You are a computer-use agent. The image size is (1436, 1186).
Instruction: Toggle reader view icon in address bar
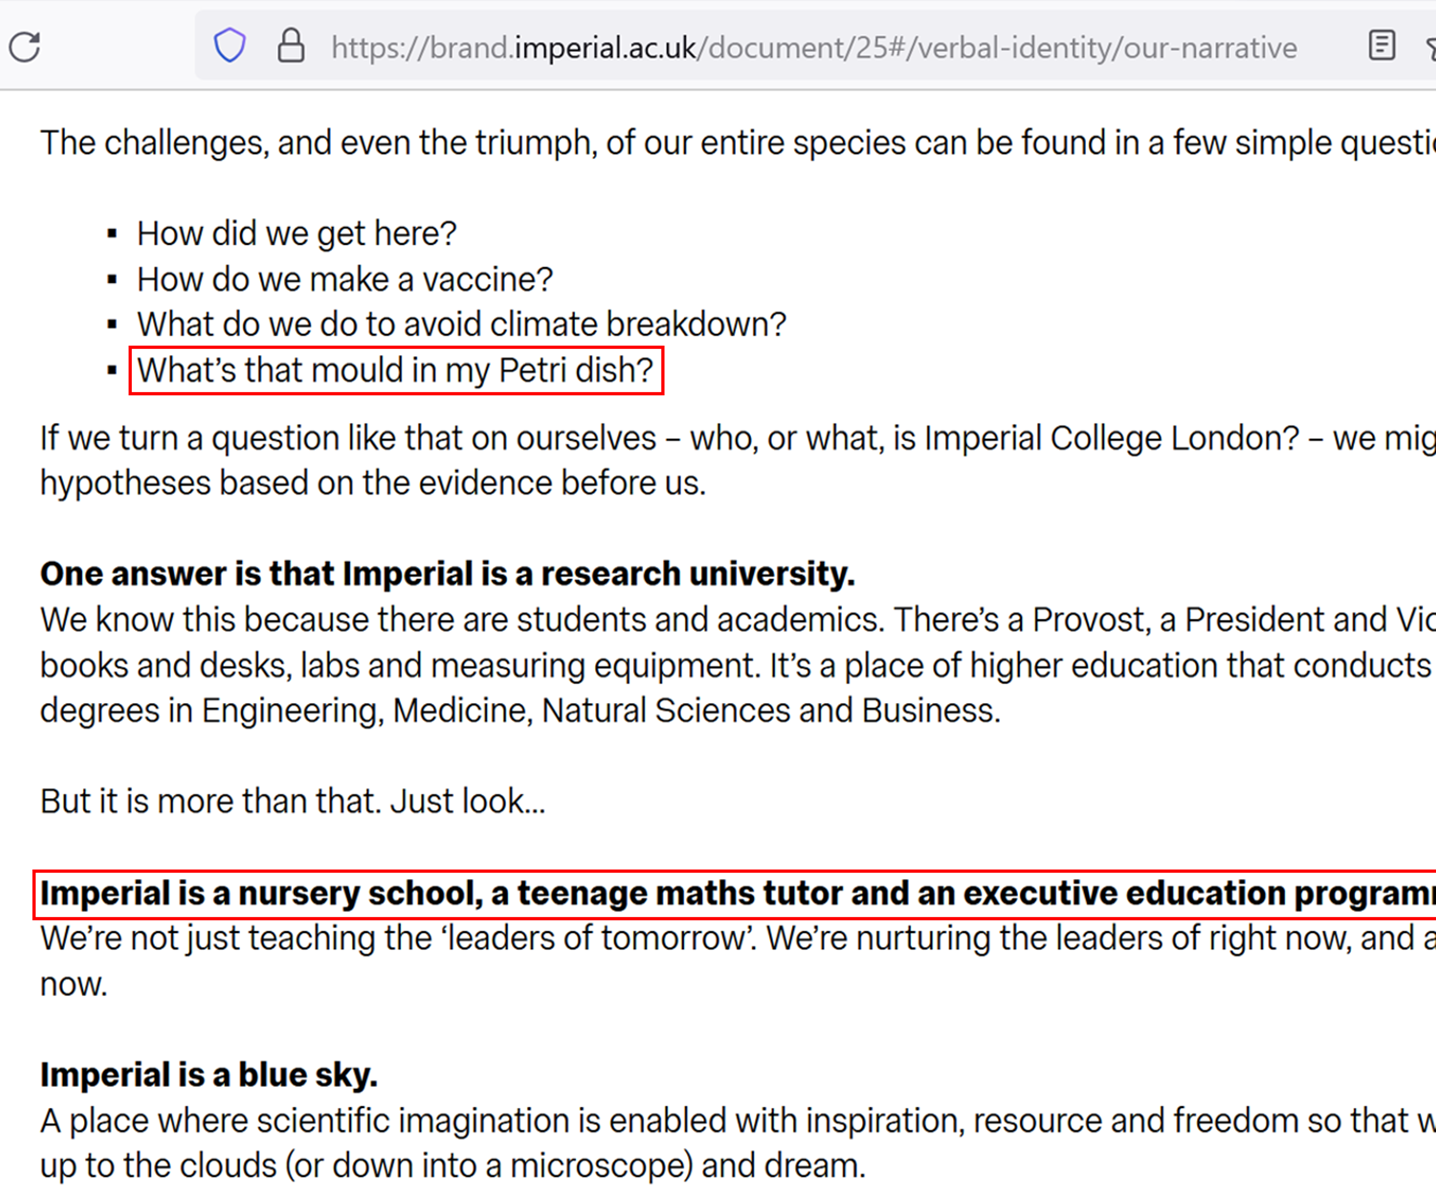tap(1381, 46)
